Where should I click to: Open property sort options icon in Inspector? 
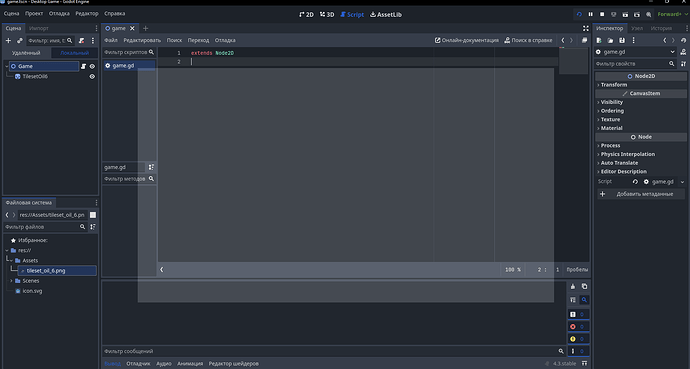click(x=683, y=64)
